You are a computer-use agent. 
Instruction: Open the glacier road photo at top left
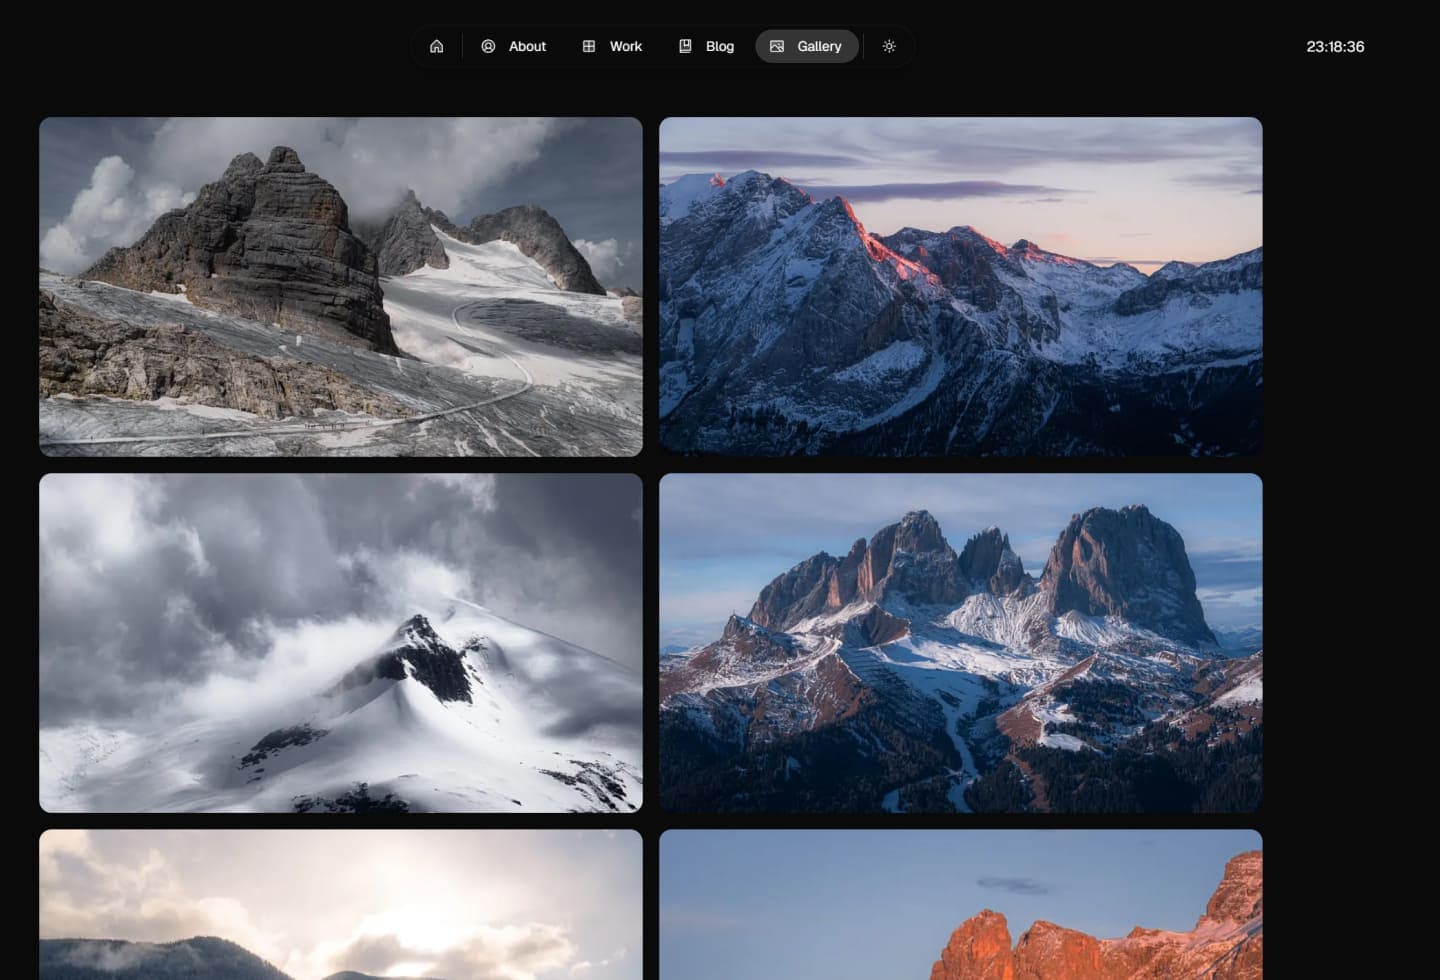[340, 287]
